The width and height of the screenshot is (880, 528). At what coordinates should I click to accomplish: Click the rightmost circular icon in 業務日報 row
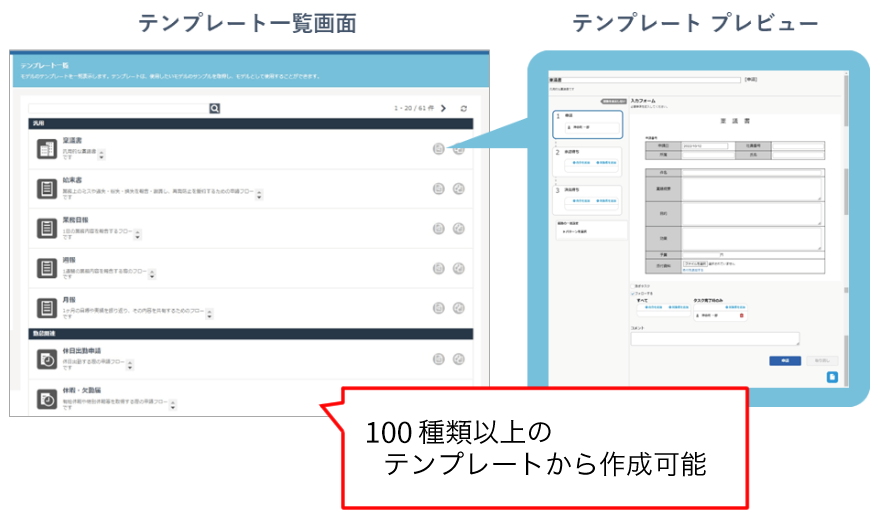click(x=459, y=228)
